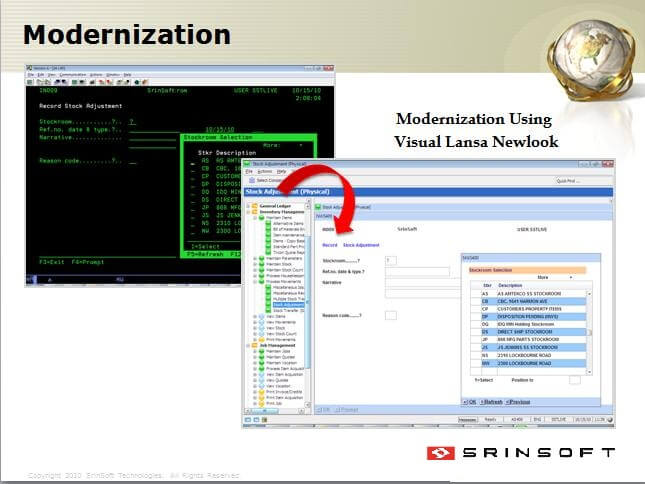Click yellow icon beside Print Invoice/Credits

262,392
